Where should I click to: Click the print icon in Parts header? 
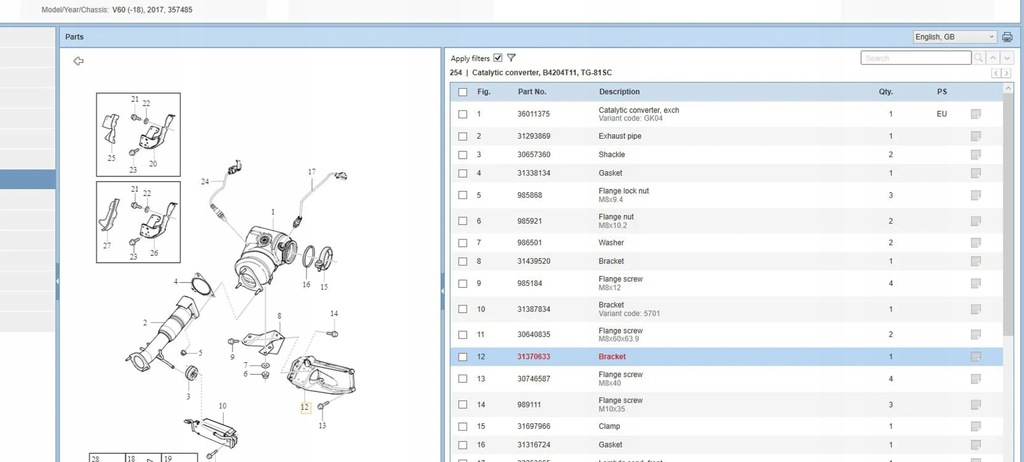[x=1007, y=37]
